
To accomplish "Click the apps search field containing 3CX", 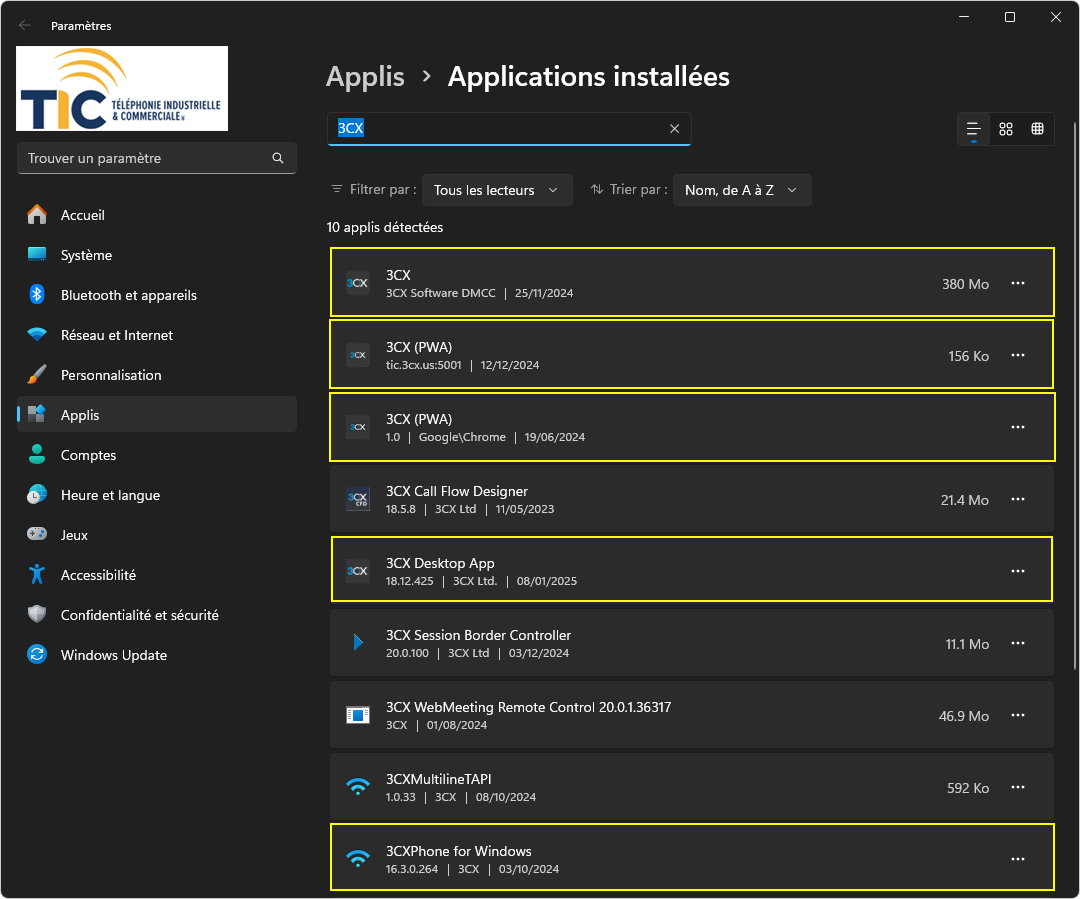I will point(509,129).
